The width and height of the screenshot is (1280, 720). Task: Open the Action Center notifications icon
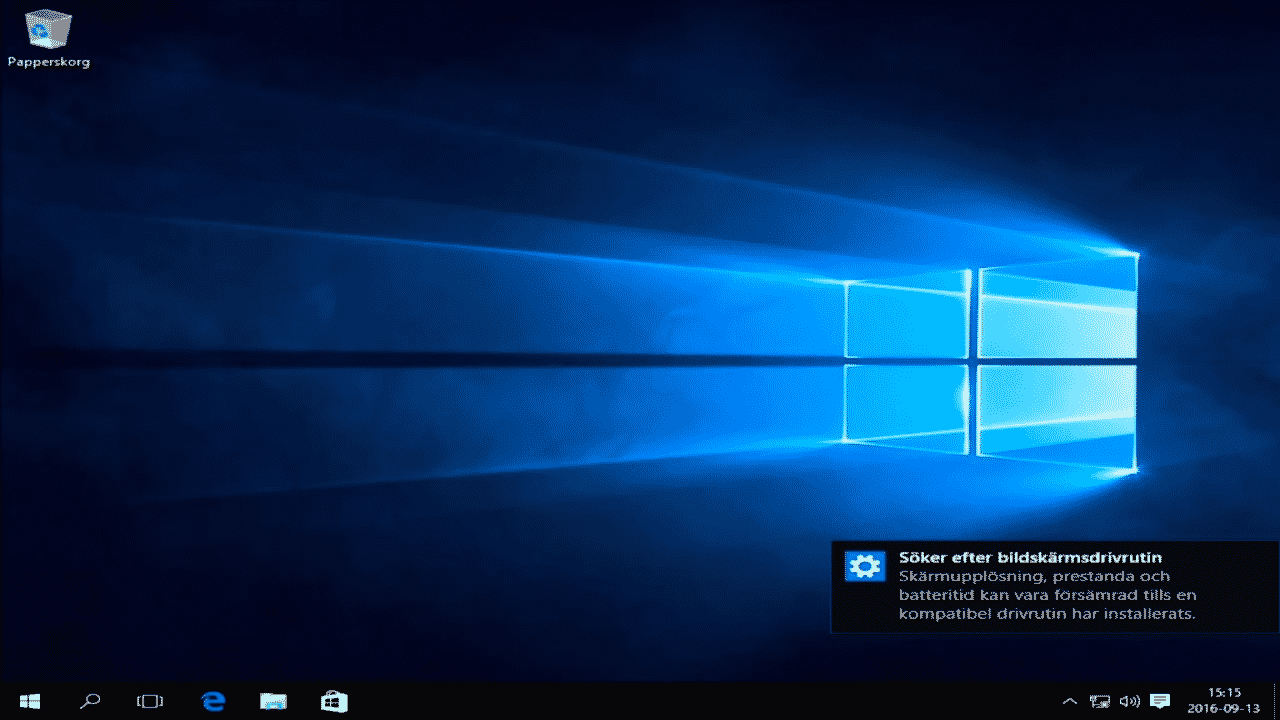pyautogui.click(x=1160, y=701)
